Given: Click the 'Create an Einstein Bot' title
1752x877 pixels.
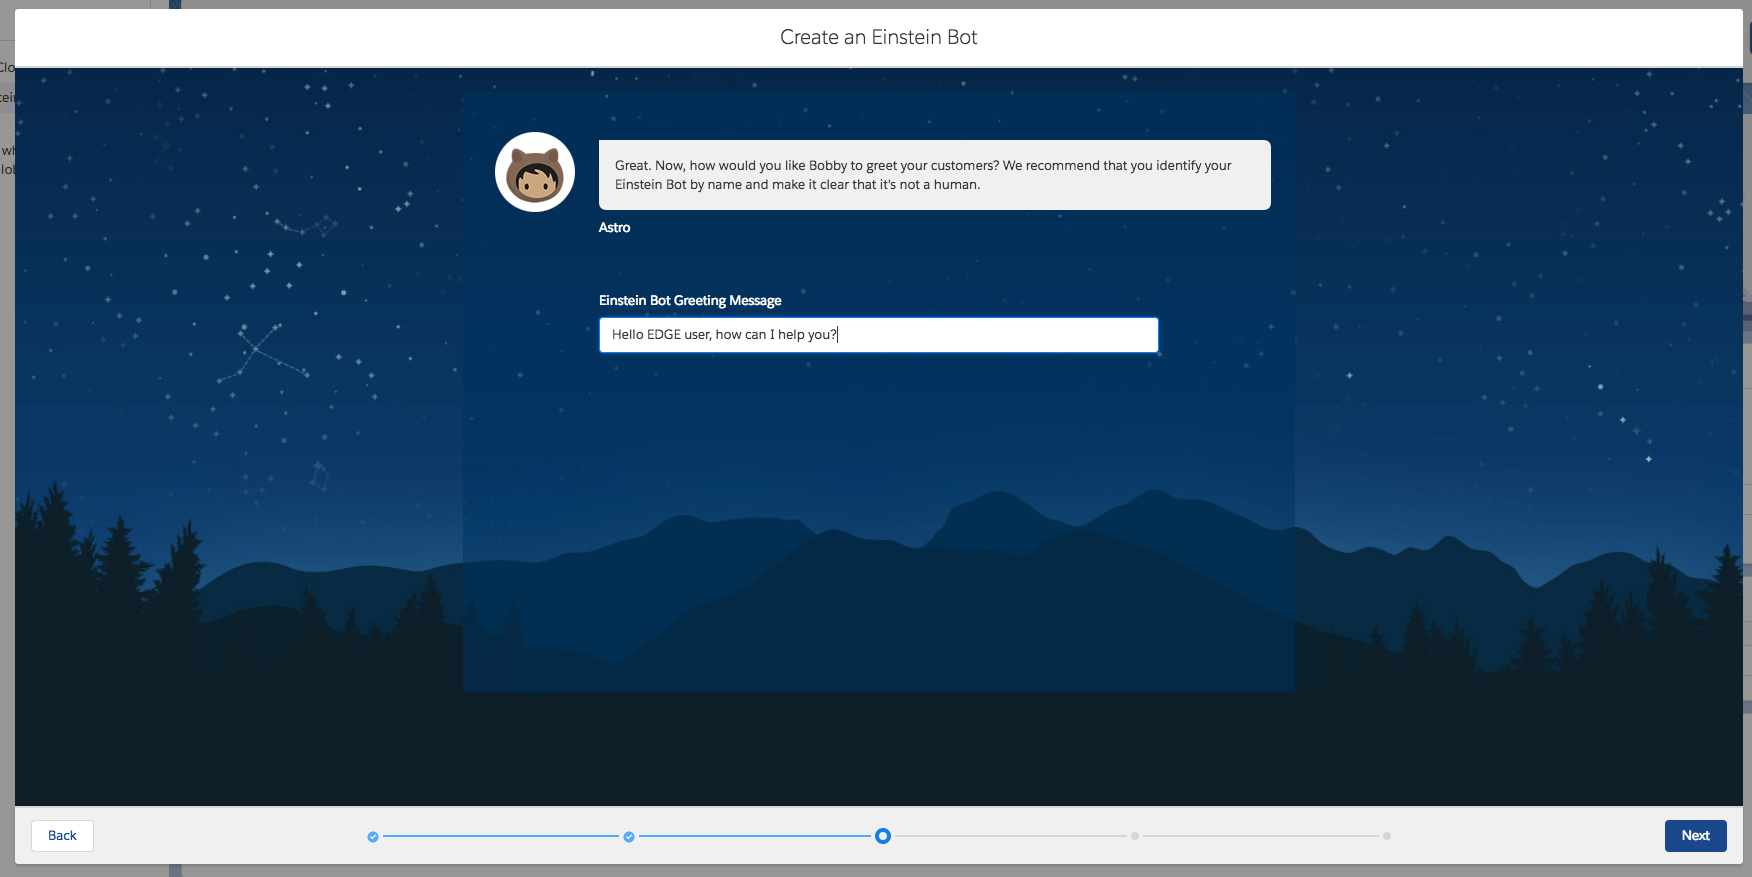Looking at the screenshot, I should coord(878,37).
